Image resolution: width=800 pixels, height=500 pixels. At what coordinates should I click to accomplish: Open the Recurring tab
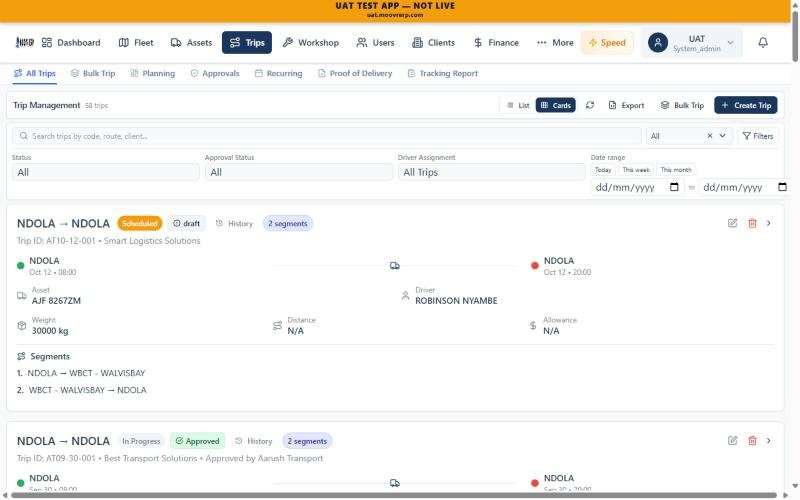[x=279, y=73]
